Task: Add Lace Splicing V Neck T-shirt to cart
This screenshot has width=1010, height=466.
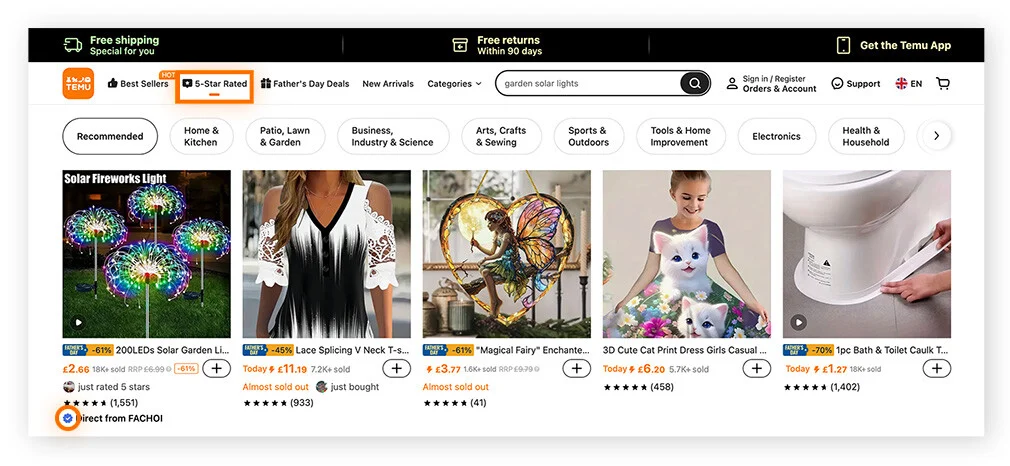Action: pyautogui.click(x=396, y=368)
